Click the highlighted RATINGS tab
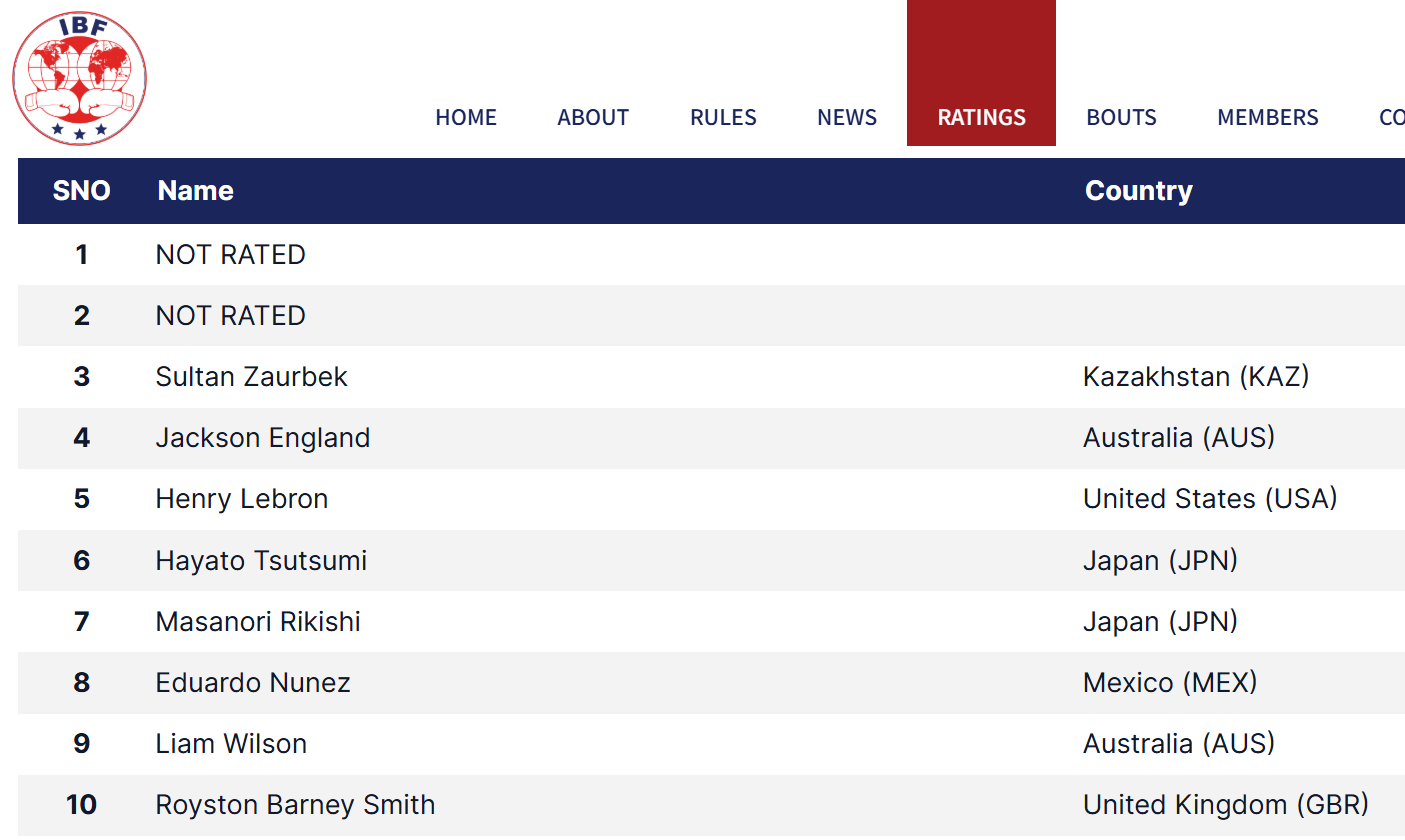 (981, 73)
